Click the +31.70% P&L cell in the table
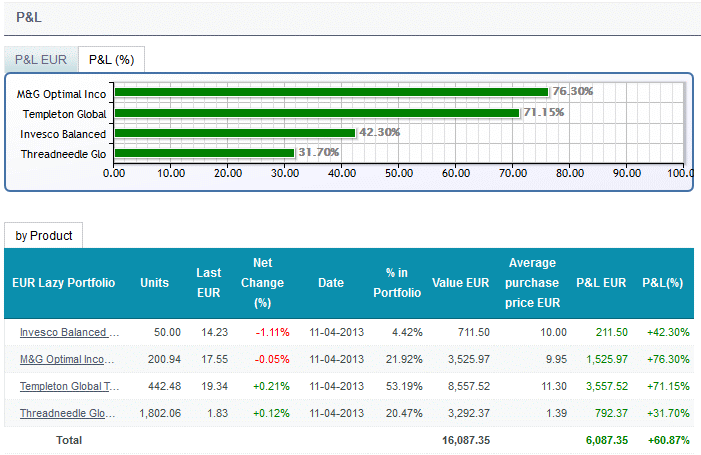The width and height of the screenshot is (701, 455). tap(668, 413)
